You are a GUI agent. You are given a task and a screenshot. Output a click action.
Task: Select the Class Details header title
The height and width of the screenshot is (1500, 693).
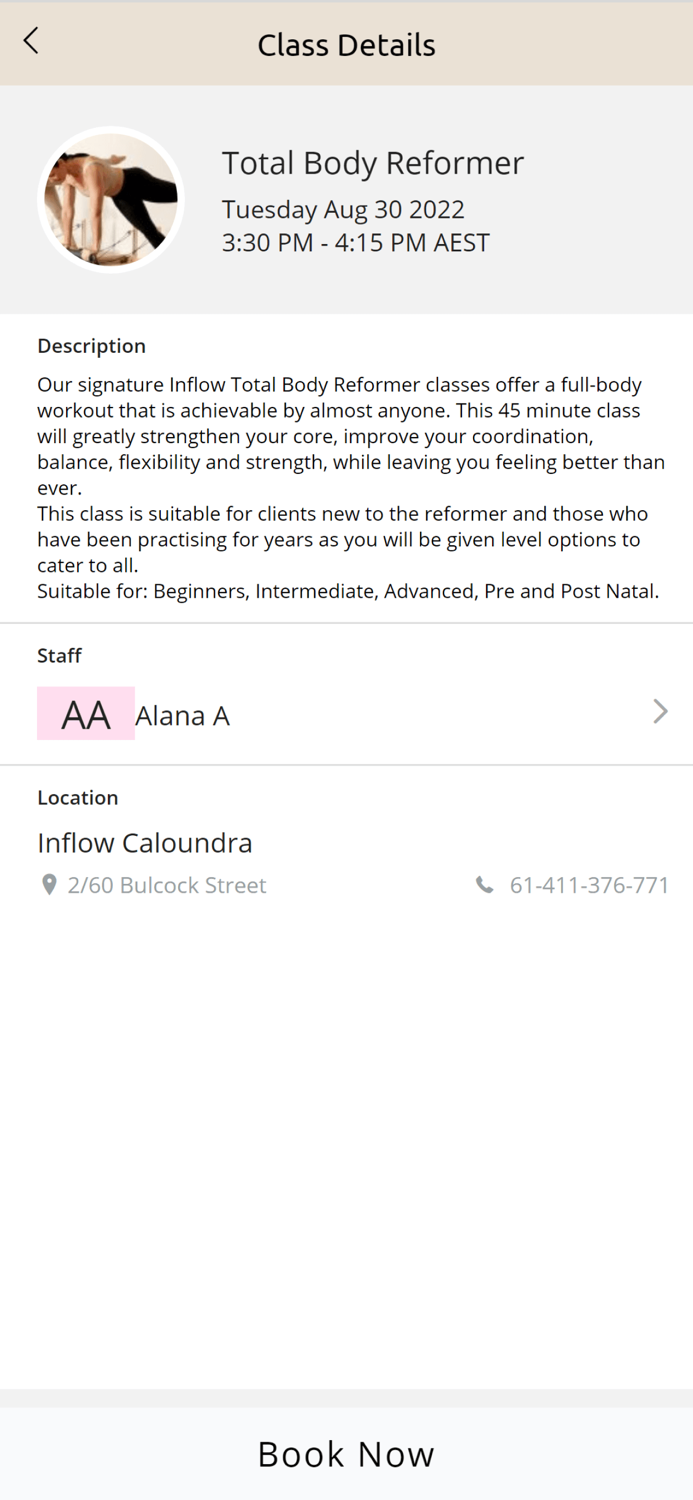pos(346,44)
